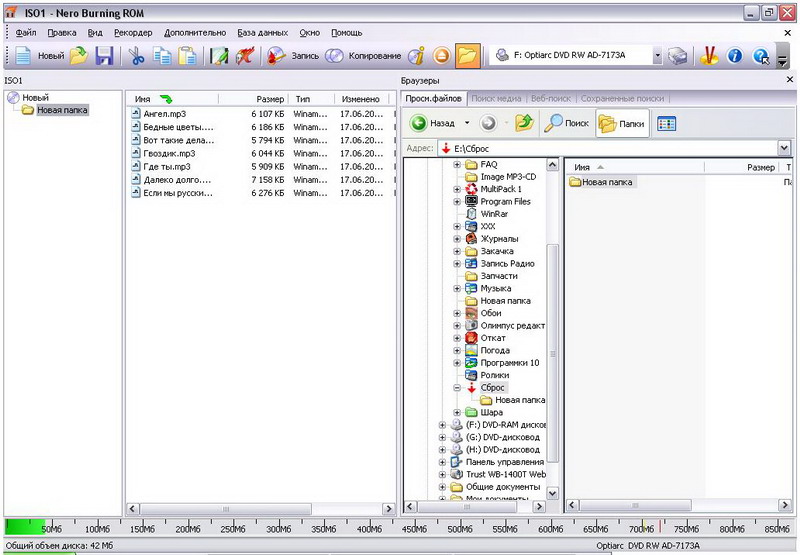
Task: Click the address field E:\Сброс
Action: coord(608,148)
